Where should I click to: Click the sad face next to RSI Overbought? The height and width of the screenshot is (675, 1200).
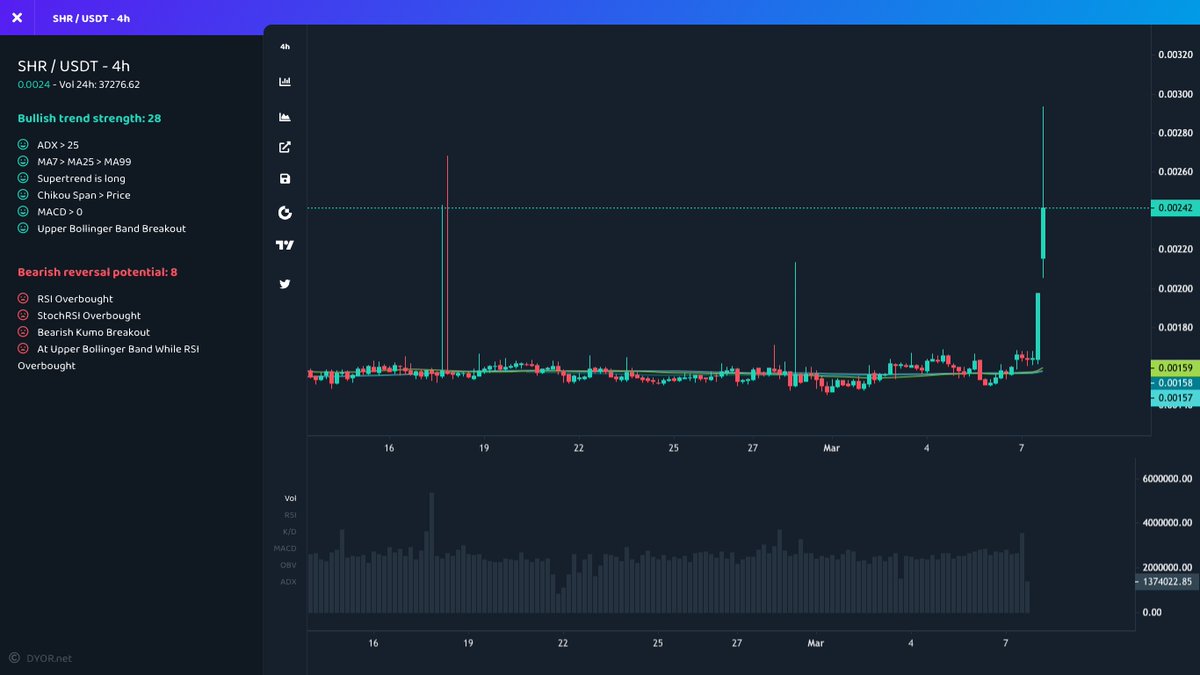(23, 299)
